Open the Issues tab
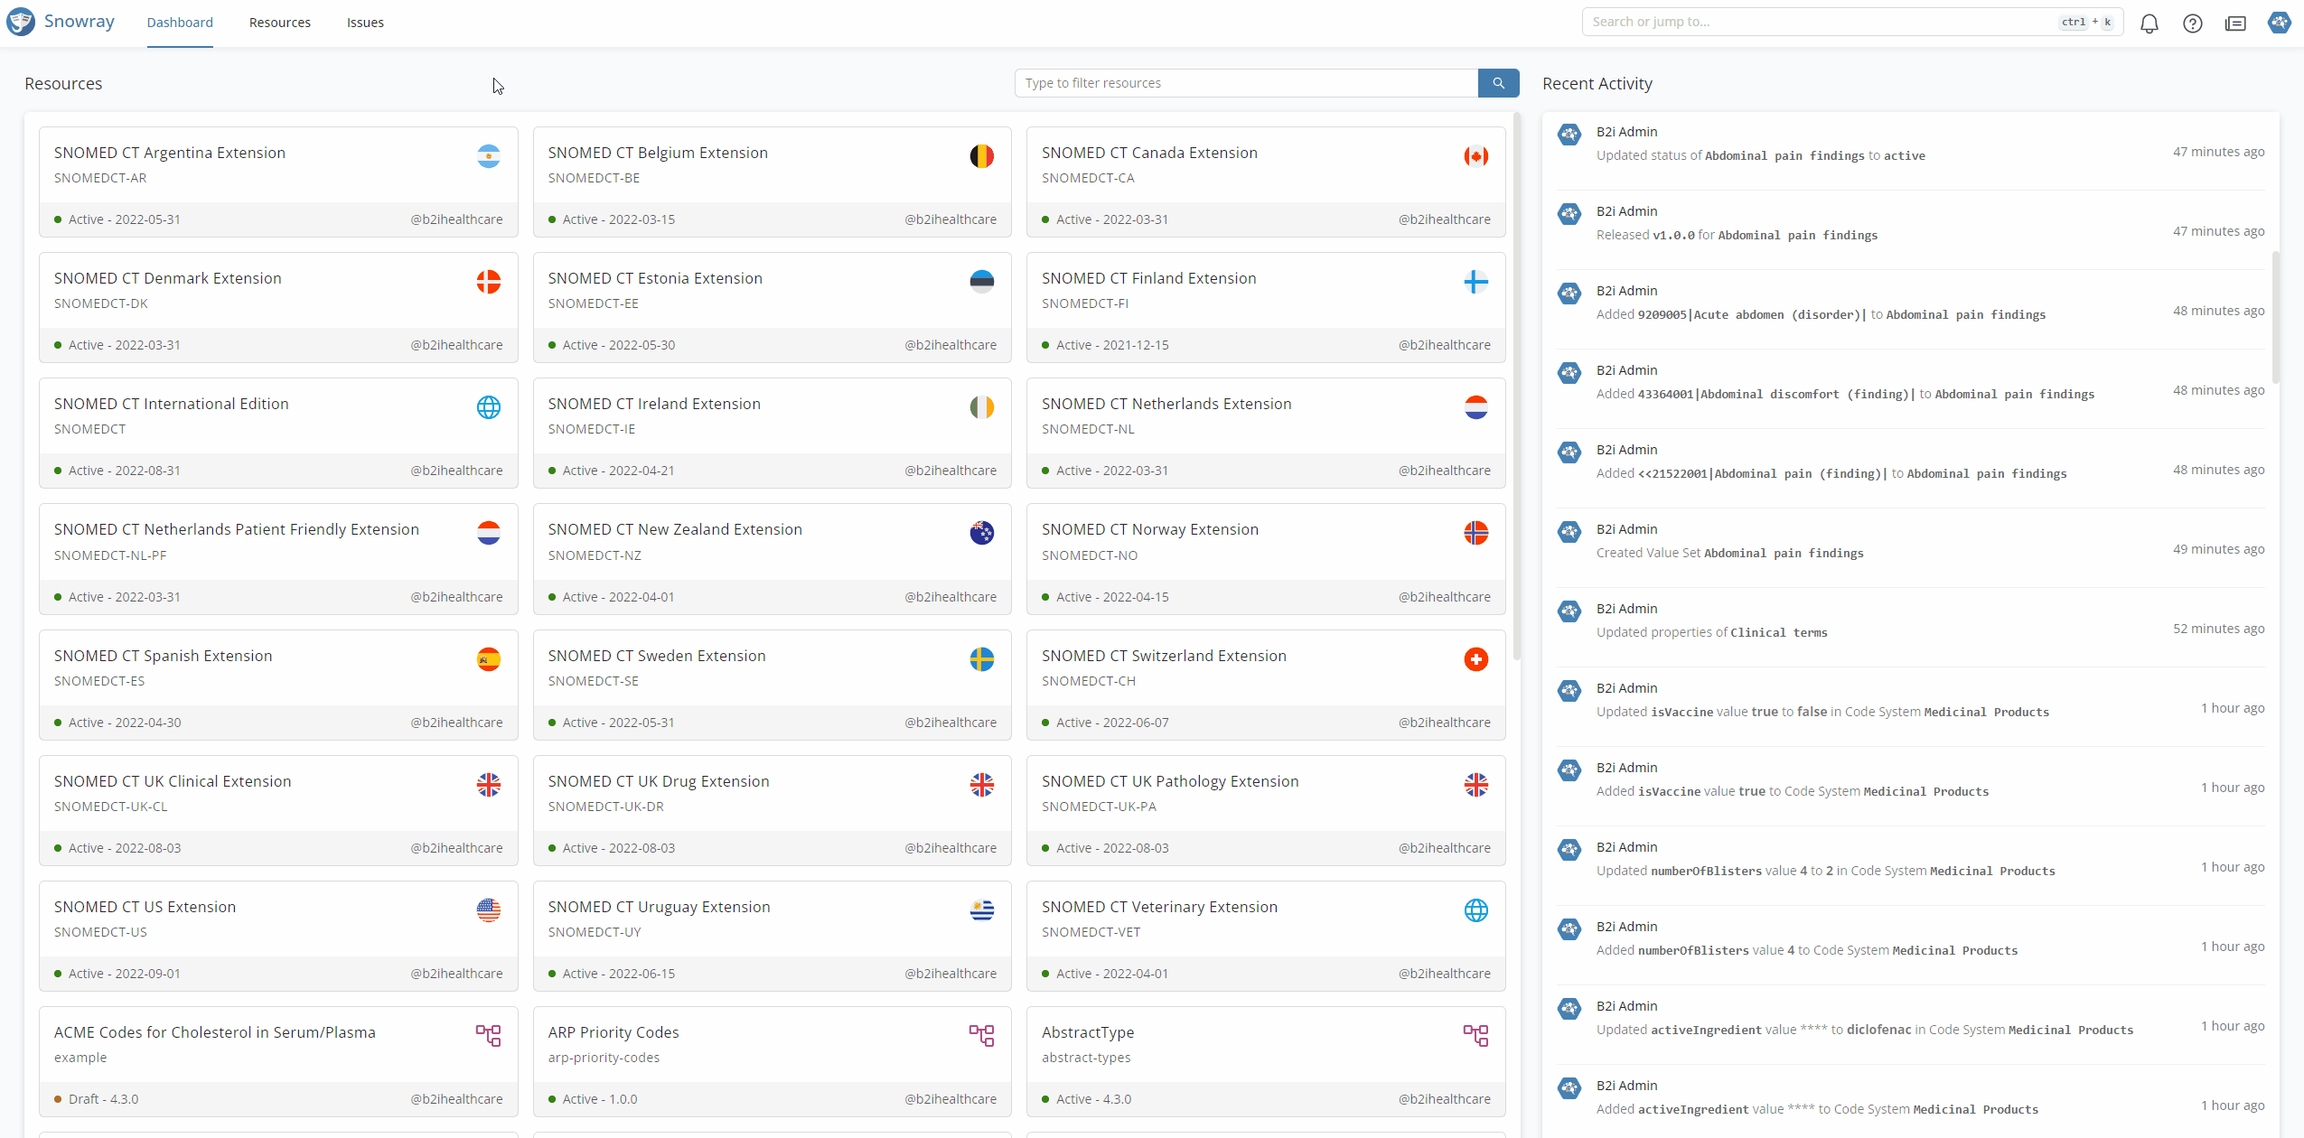 pyautogui.click(x=365, y=22)
